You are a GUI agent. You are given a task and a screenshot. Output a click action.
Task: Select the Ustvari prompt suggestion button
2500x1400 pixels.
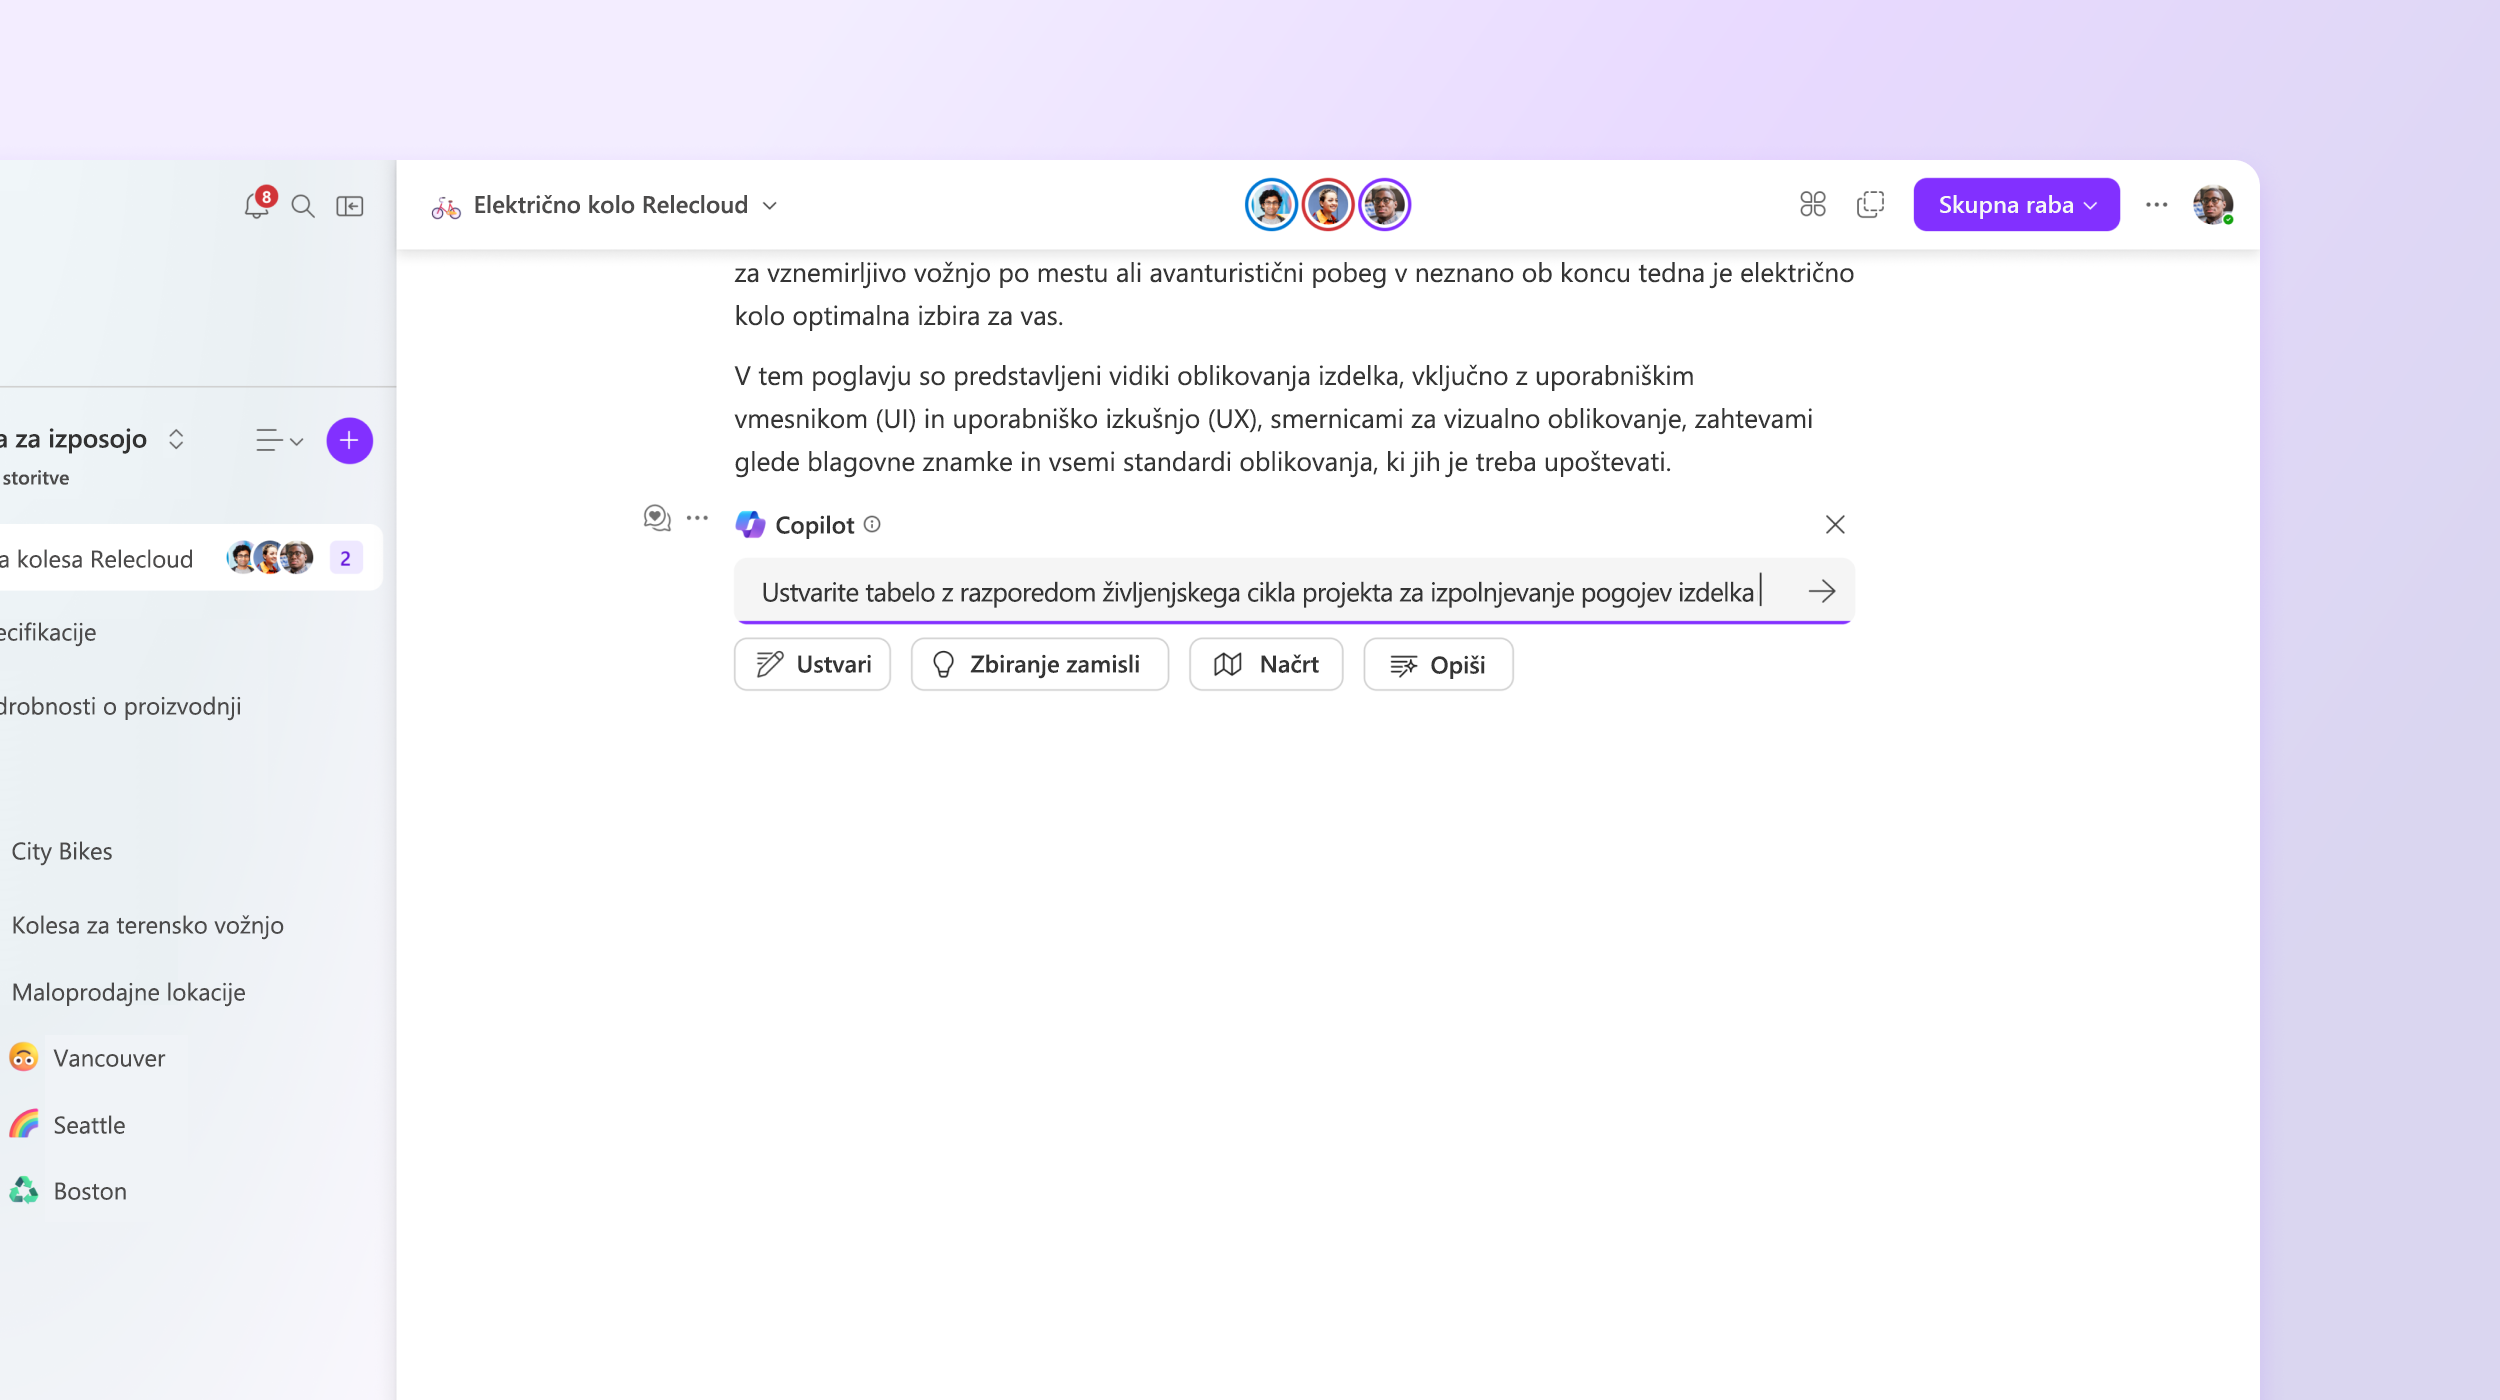(814, 663)
